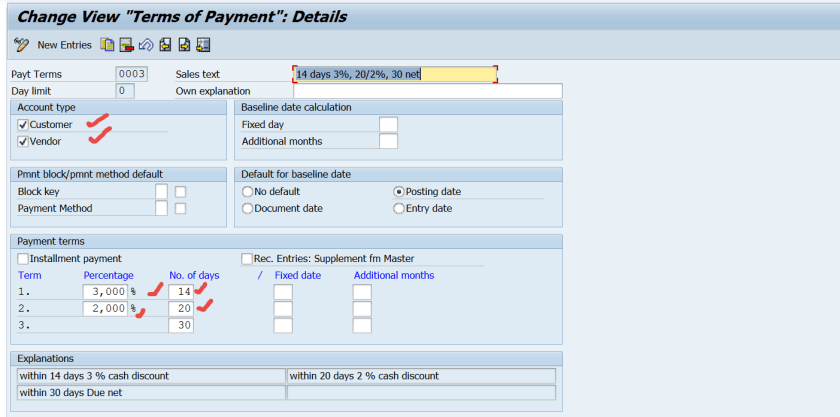Viewport: 840px width, 417px height.
Task: Select the No default radio button
Action: click(x=247, y=192)
